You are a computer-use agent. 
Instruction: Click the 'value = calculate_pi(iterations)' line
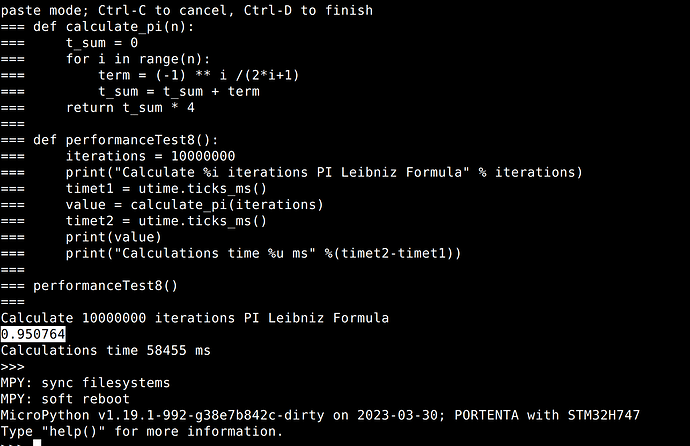(195, 205)
